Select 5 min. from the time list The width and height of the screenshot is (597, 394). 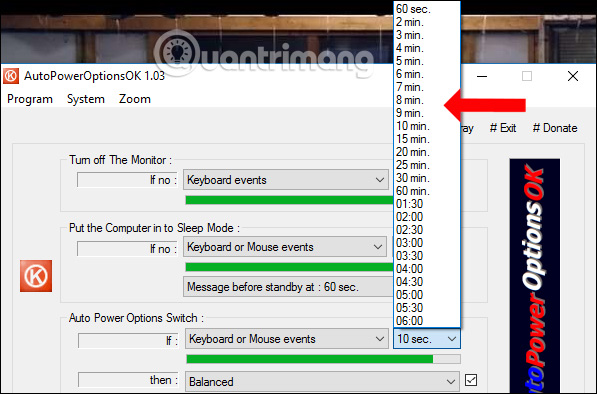[x=427, y=61]
